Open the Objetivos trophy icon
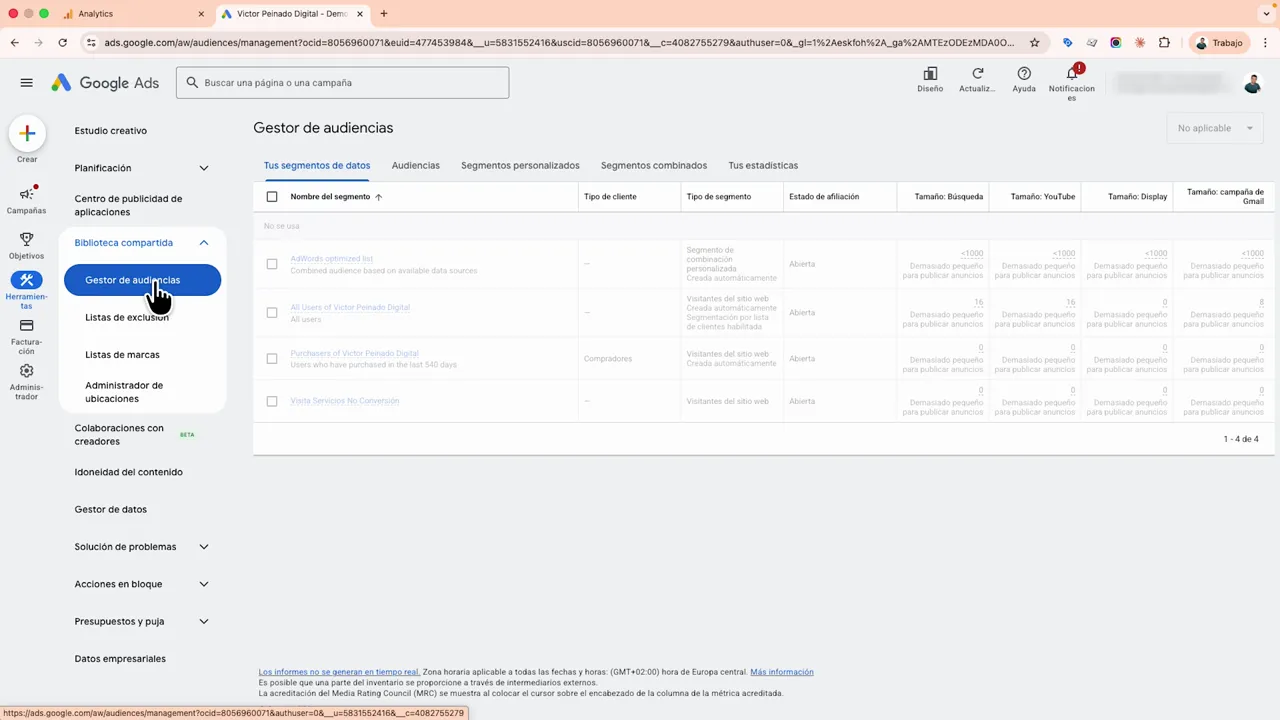Image resolution: width=1280 pixels, height=720 pixels. pos(27,239)
